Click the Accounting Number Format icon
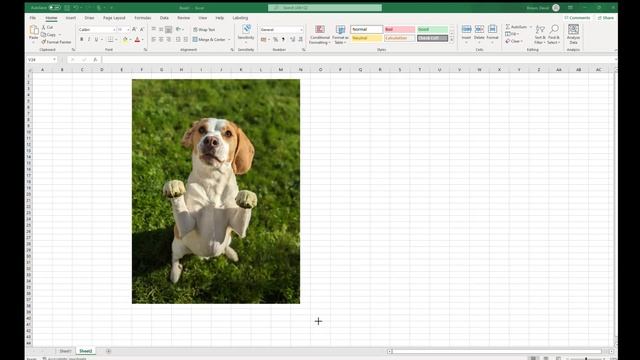The width and height of the screenshot is (640, 360). click(x=263, y=40)
